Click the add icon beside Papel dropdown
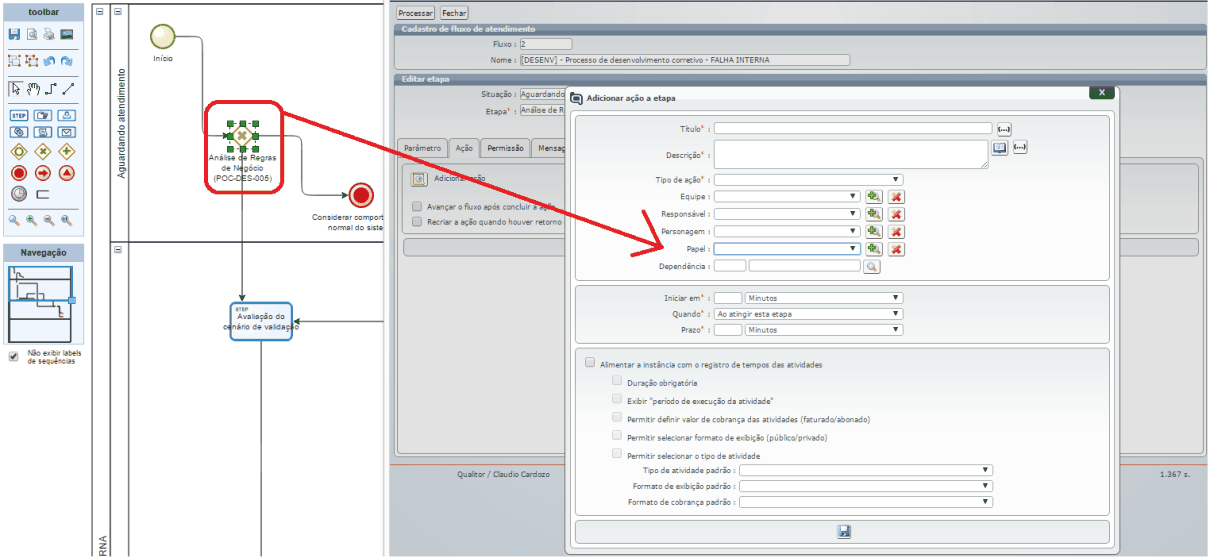 pos(874,249)
